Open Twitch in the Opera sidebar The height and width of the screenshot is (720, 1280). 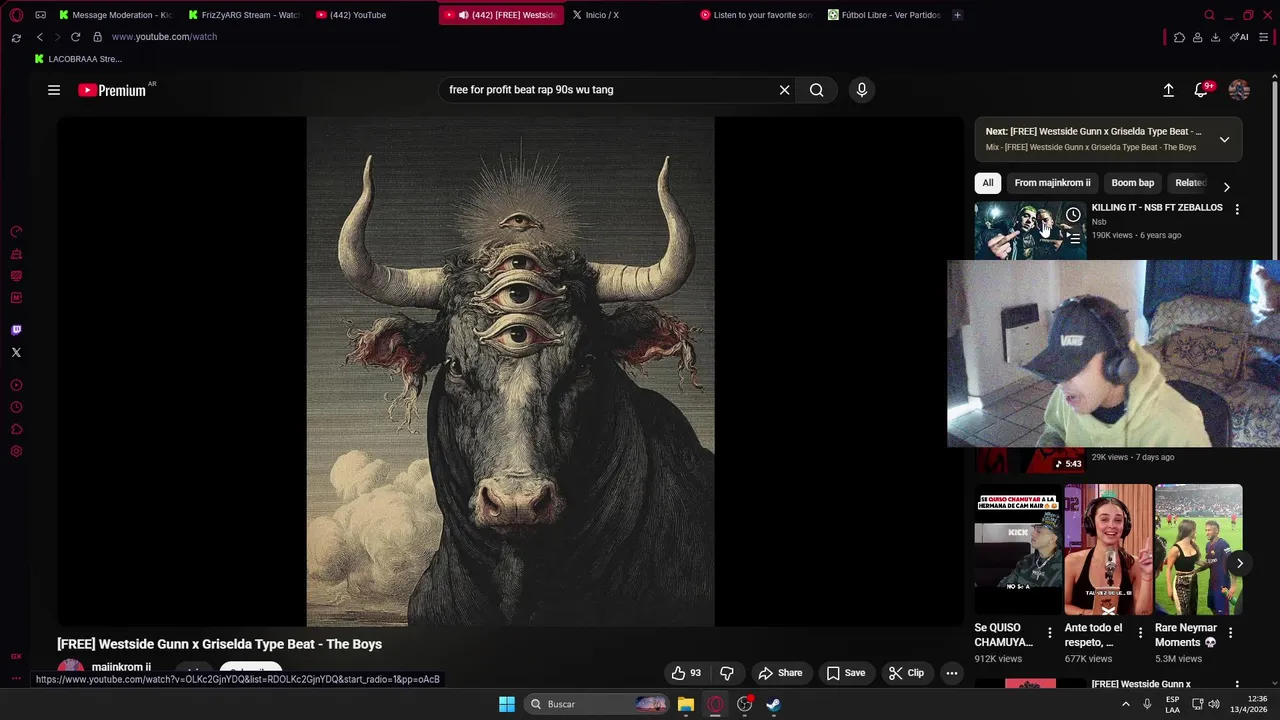pyautogui.click(x=16, y=330)
